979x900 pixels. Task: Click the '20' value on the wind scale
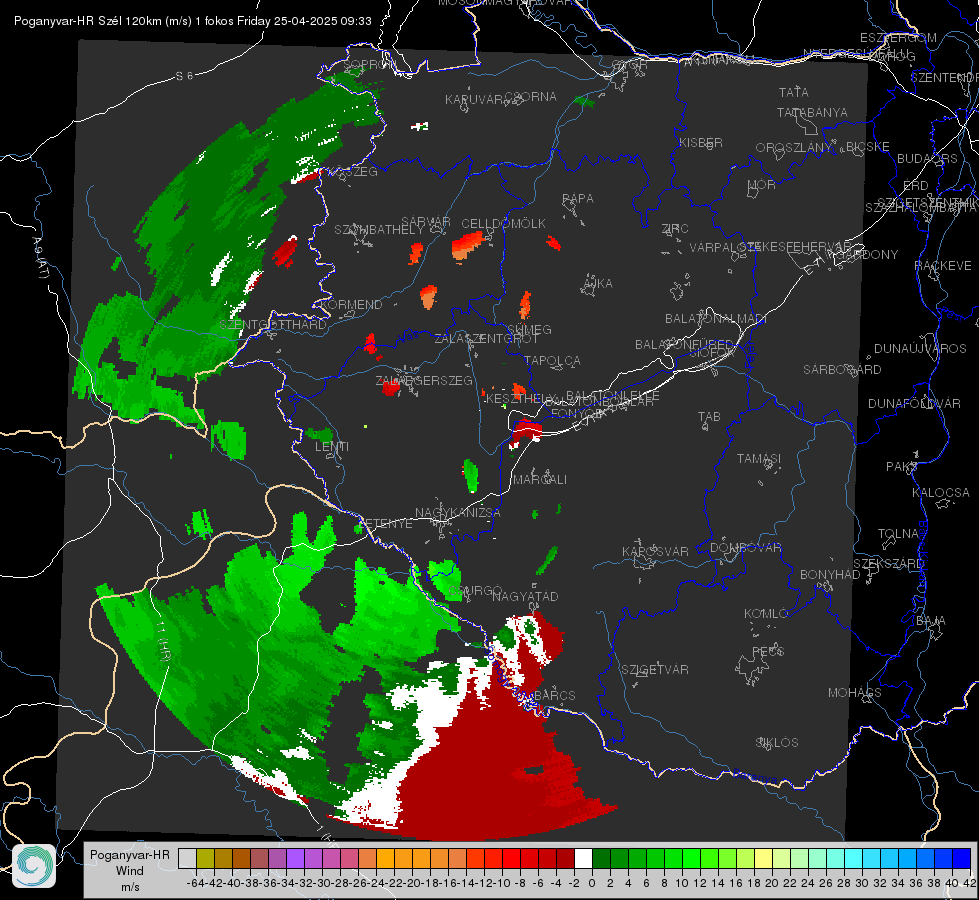point(772,883)
